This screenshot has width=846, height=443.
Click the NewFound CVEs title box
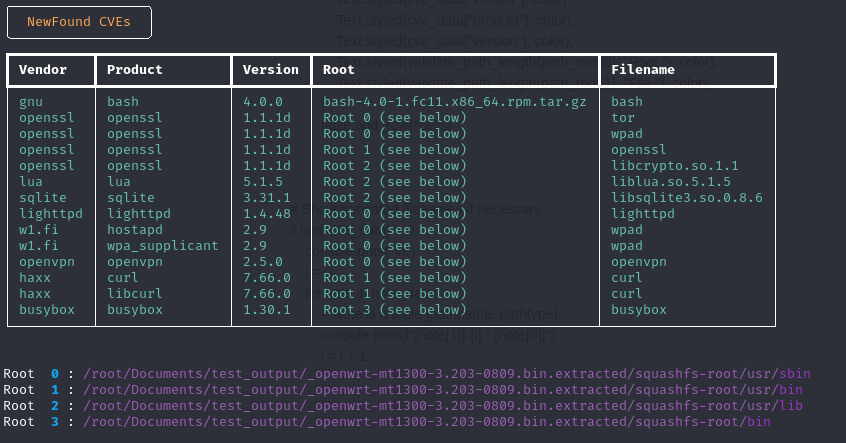click(x=79, y=22)
